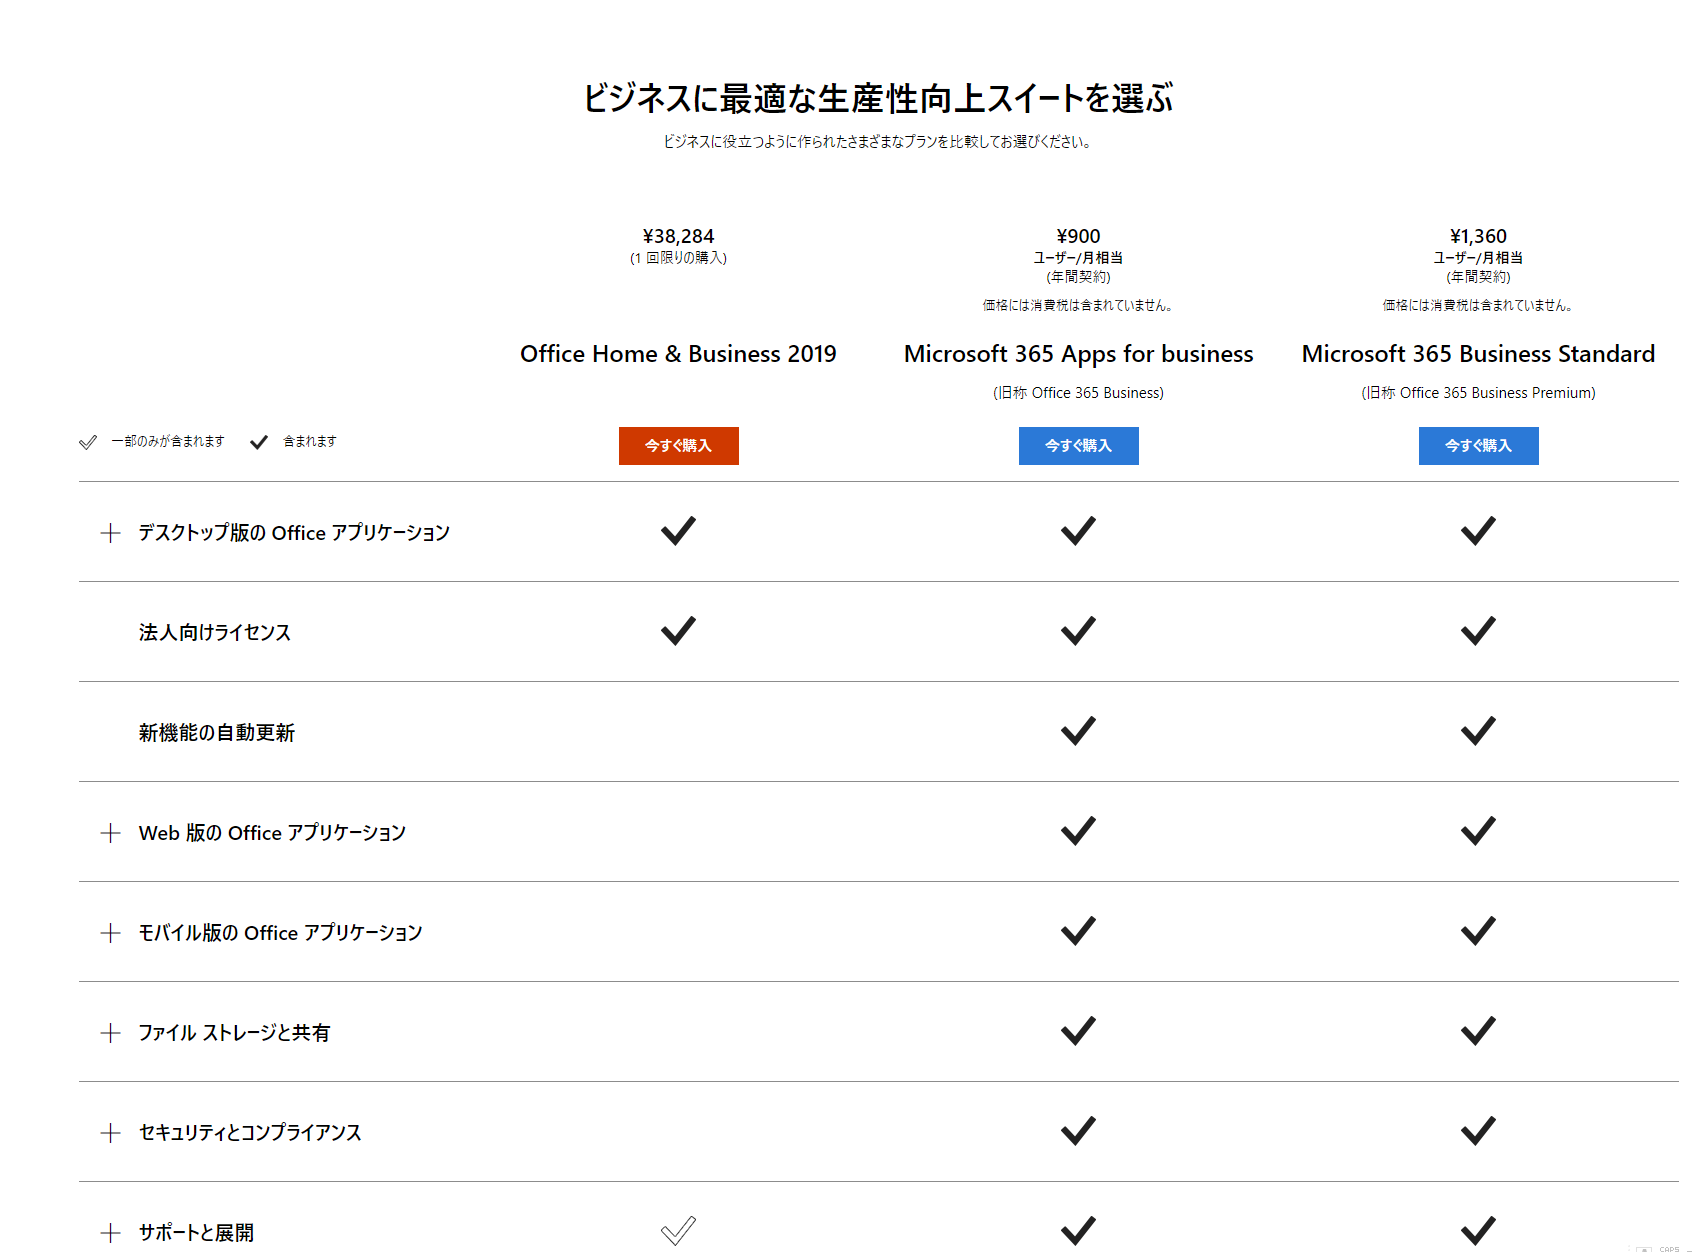Click Web 版 row checkmark under Microsoft 365 Apps for business
This screenshot has height=1252, width=1705.
point(1078,831)
